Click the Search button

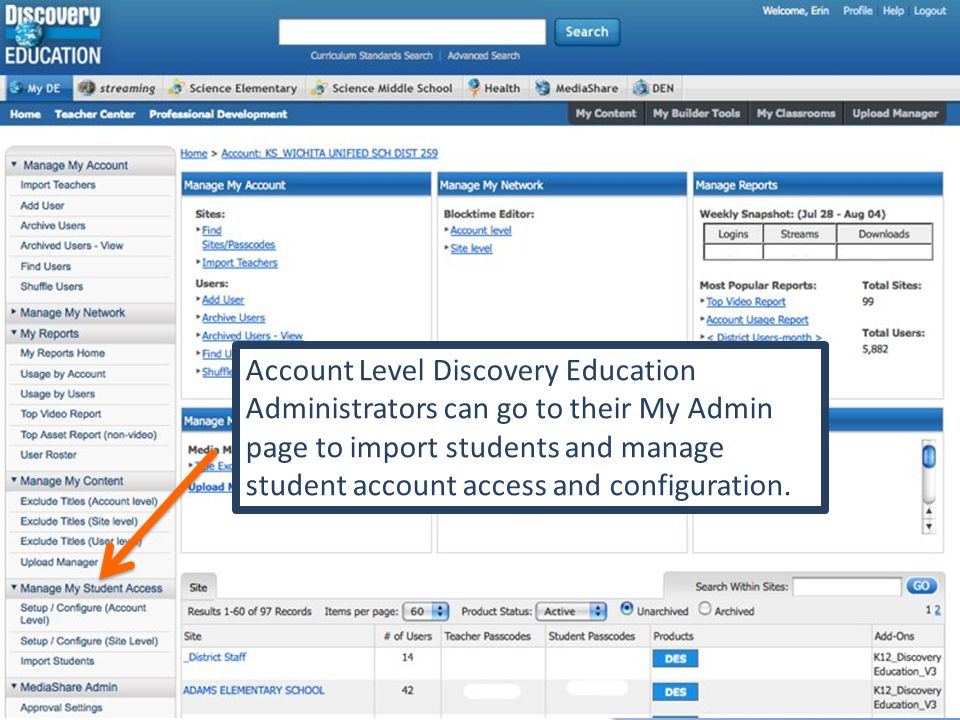[x=587, y=32]
